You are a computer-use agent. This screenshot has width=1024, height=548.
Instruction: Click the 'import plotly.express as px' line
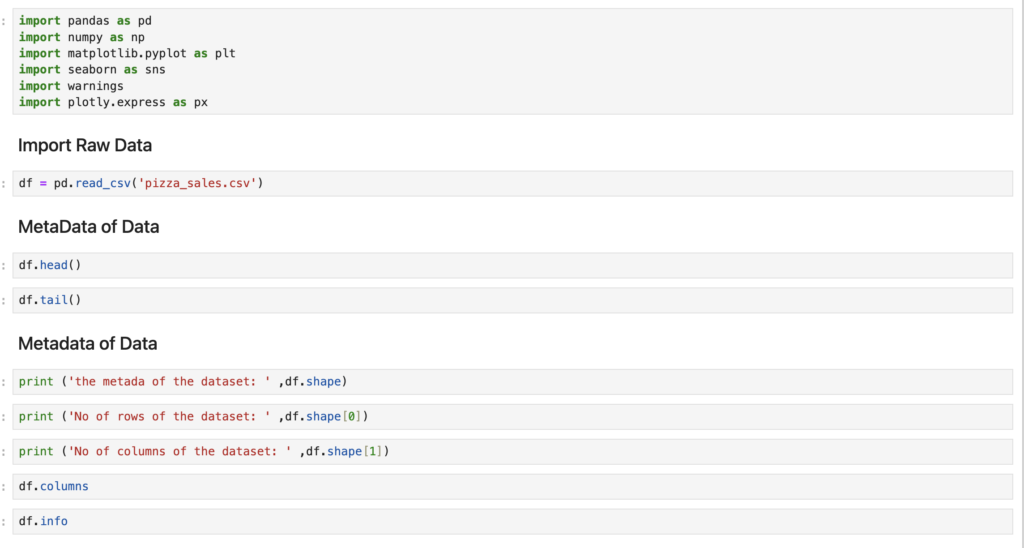(113, 102)
